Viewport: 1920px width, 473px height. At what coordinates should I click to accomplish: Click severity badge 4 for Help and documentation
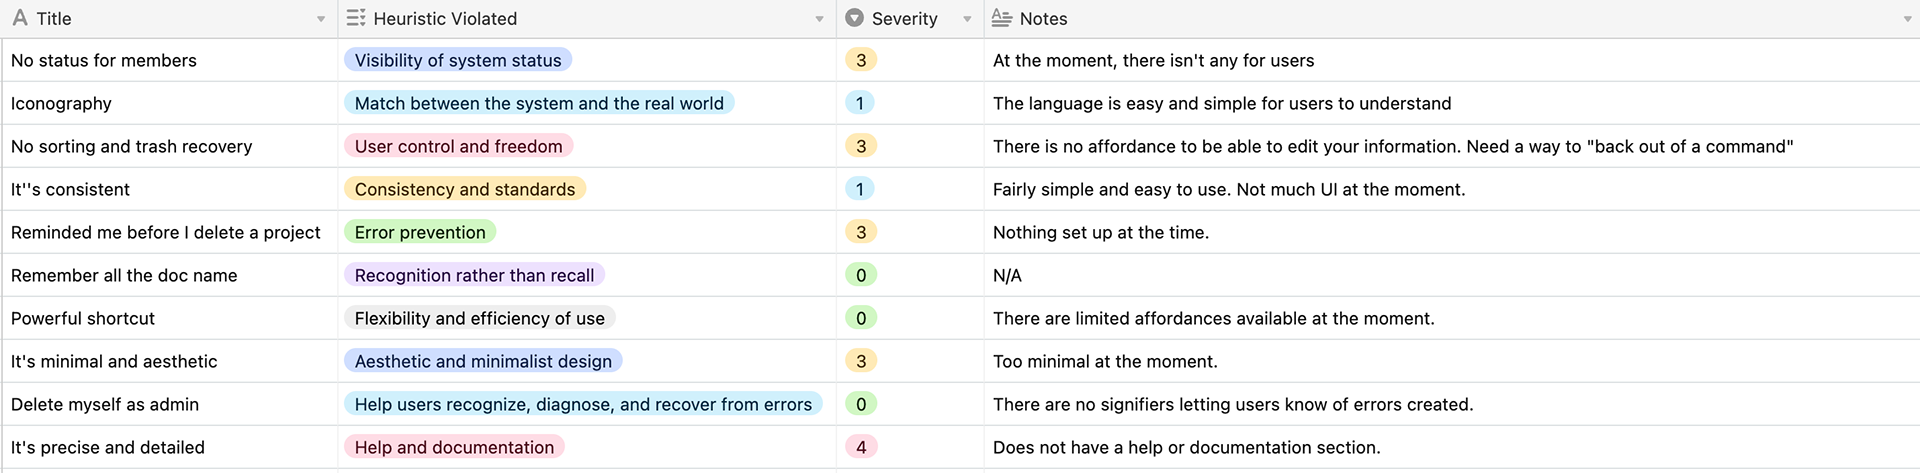tap(861, 447)
